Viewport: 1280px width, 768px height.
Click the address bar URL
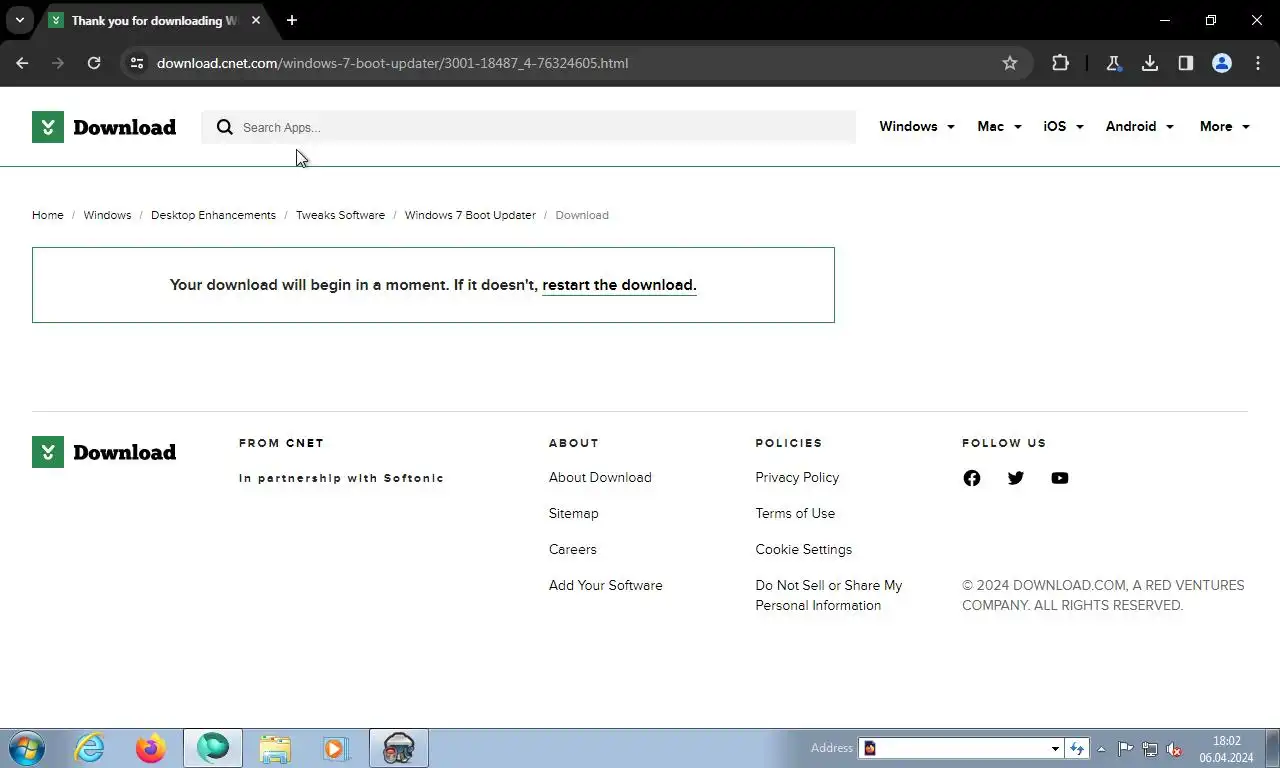[x=392, y=63]
